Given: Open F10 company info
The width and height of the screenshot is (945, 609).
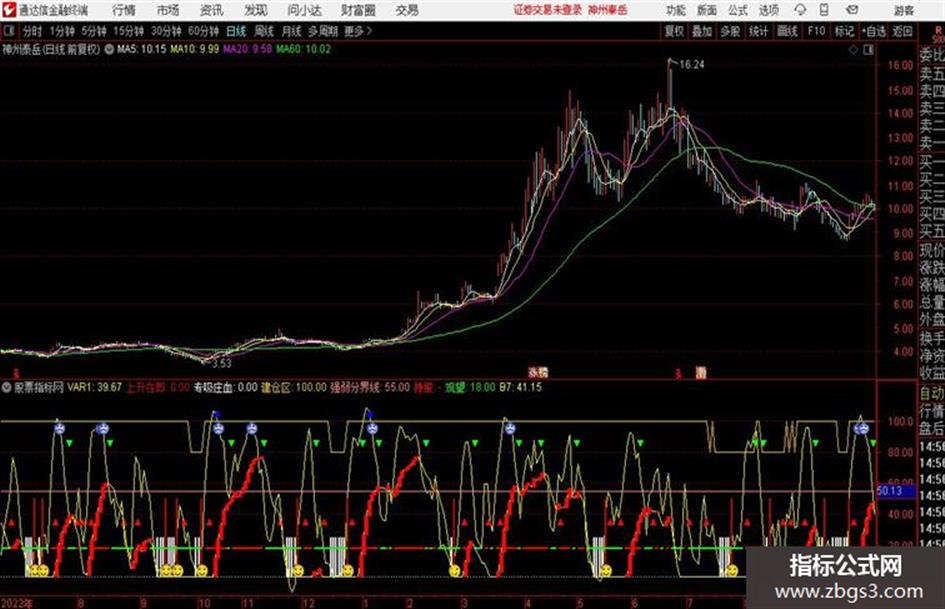Looking at the screenshot, I should [x=816, y=31].
